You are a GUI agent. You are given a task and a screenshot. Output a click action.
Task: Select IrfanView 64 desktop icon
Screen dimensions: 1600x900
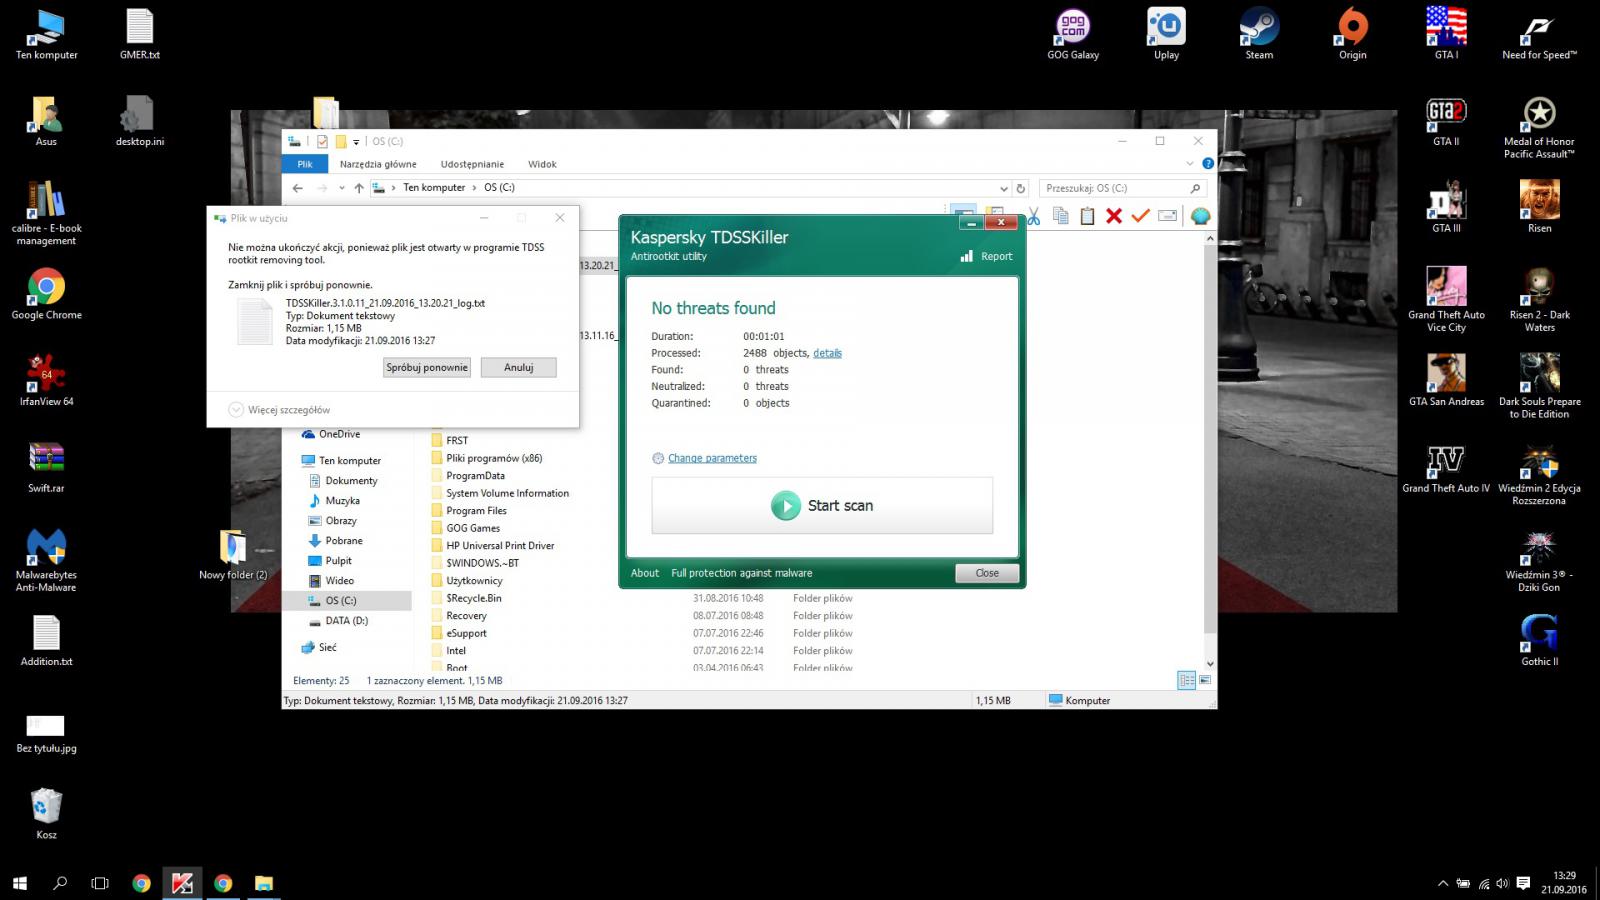point(46,380)
